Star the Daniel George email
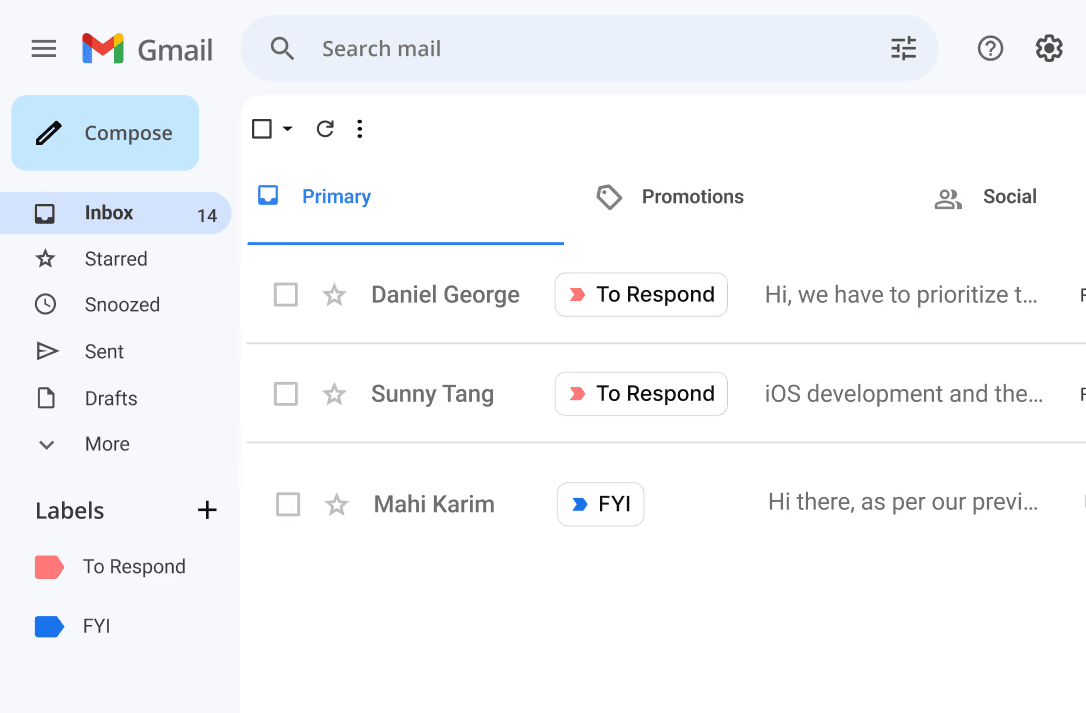This screenshot has width=1086, height=713. [x=335, y=294]
